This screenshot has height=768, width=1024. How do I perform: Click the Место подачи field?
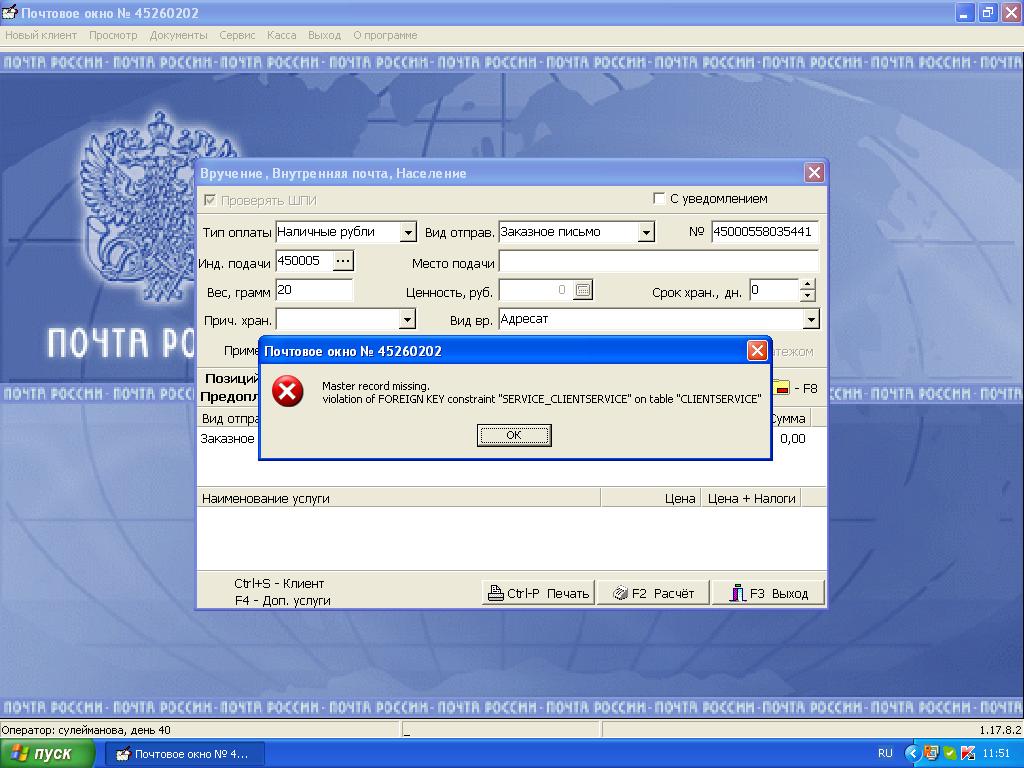tap(658, 263)
